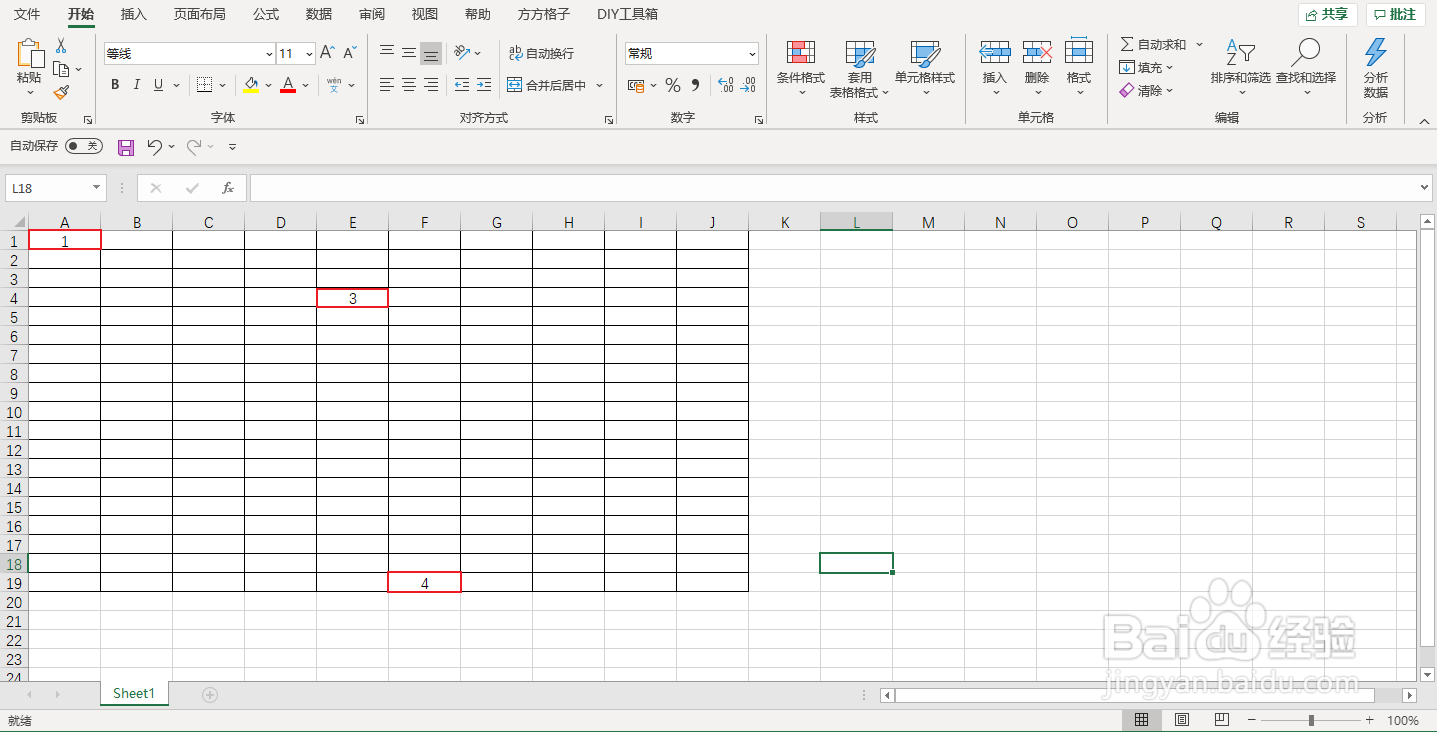1437x732 pixels.
Task: Switch to Normal view in status bar
Action: (x=1141, y=720)
